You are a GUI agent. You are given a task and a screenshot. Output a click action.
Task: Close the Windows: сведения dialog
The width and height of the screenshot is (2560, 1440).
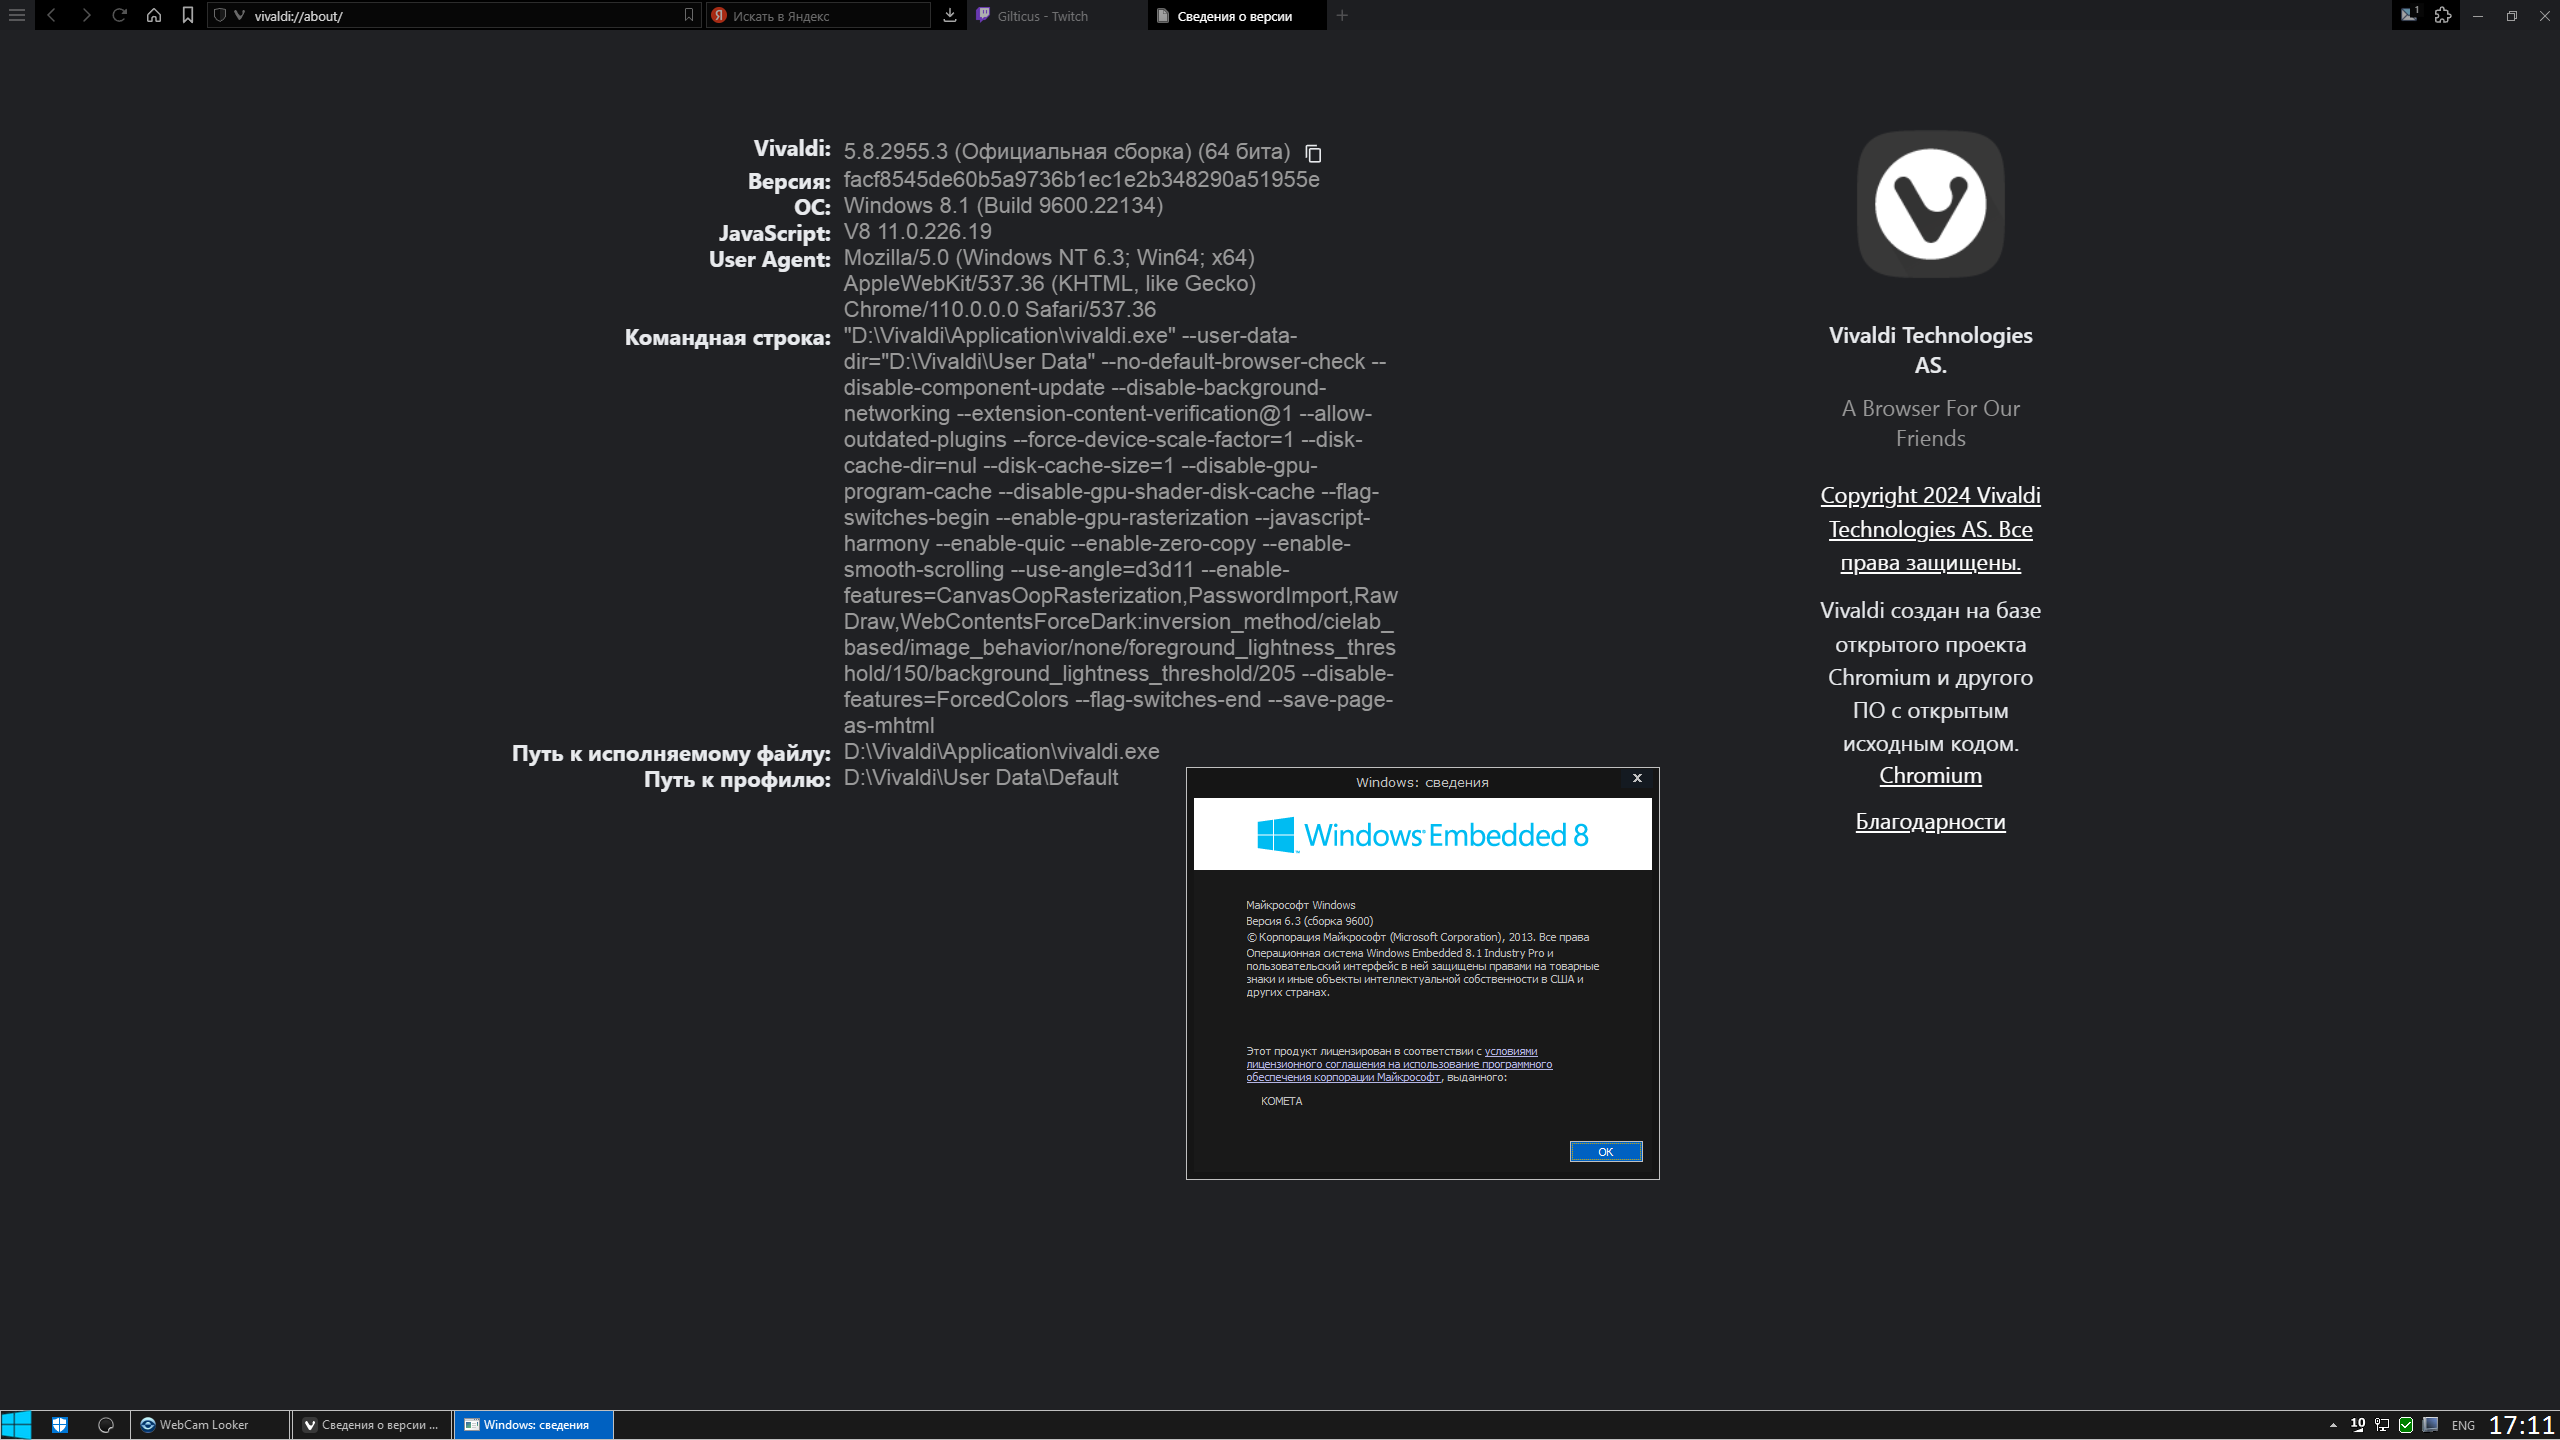(1637, 778)
